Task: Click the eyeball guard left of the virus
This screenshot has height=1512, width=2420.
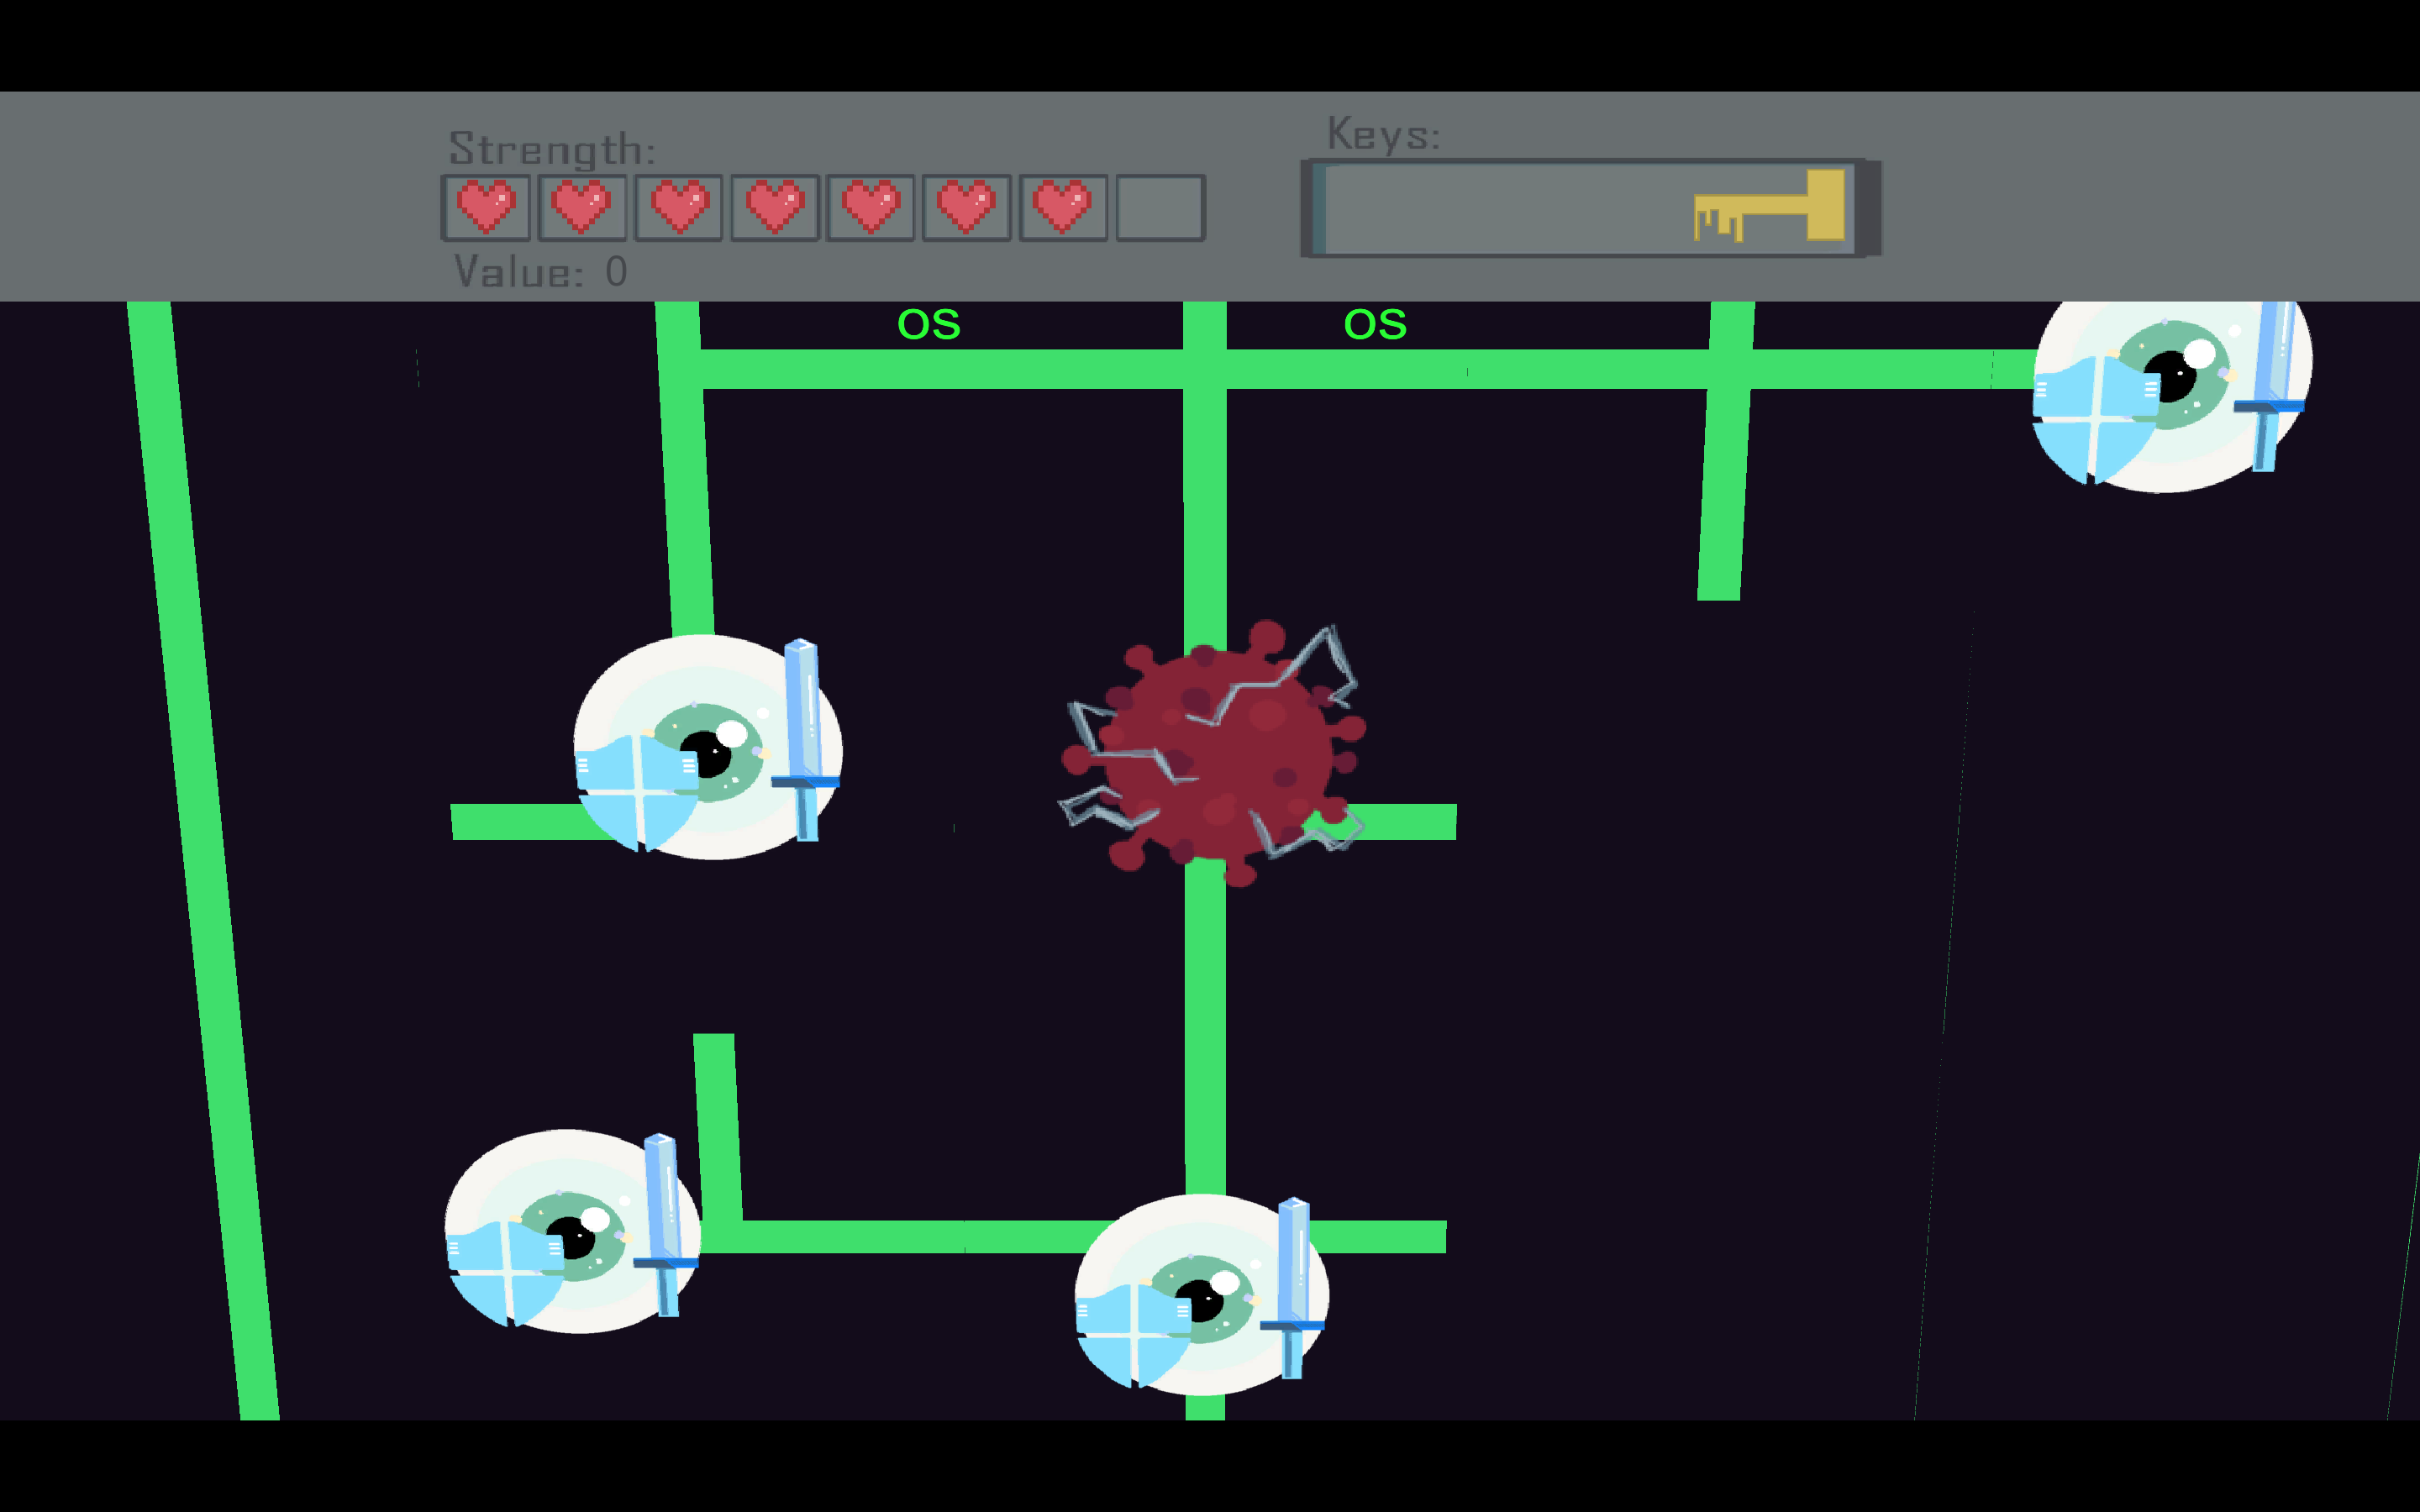Action: (708, 746)
